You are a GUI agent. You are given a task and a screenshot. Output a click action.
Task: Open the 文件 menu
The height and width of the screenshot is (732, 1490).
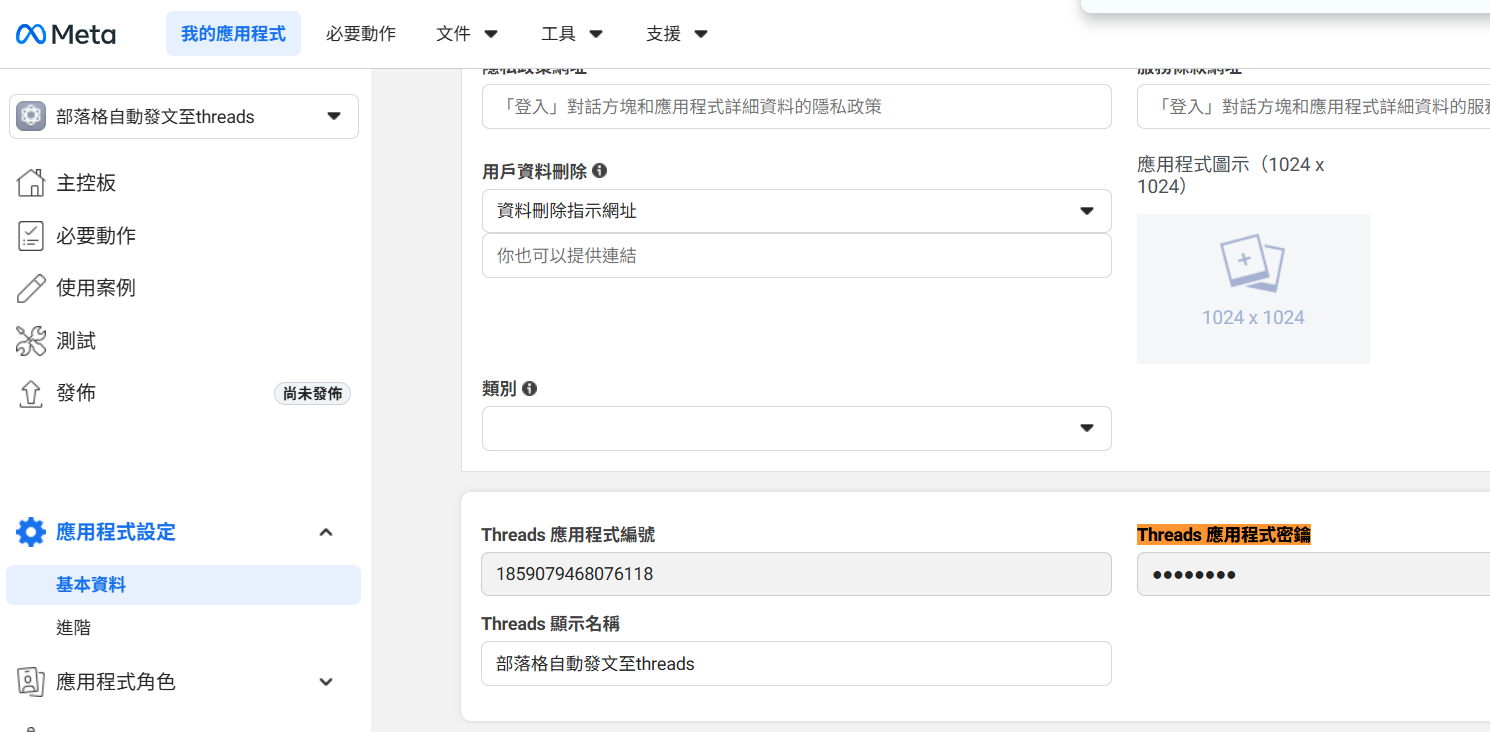click(x=467, y=34)
